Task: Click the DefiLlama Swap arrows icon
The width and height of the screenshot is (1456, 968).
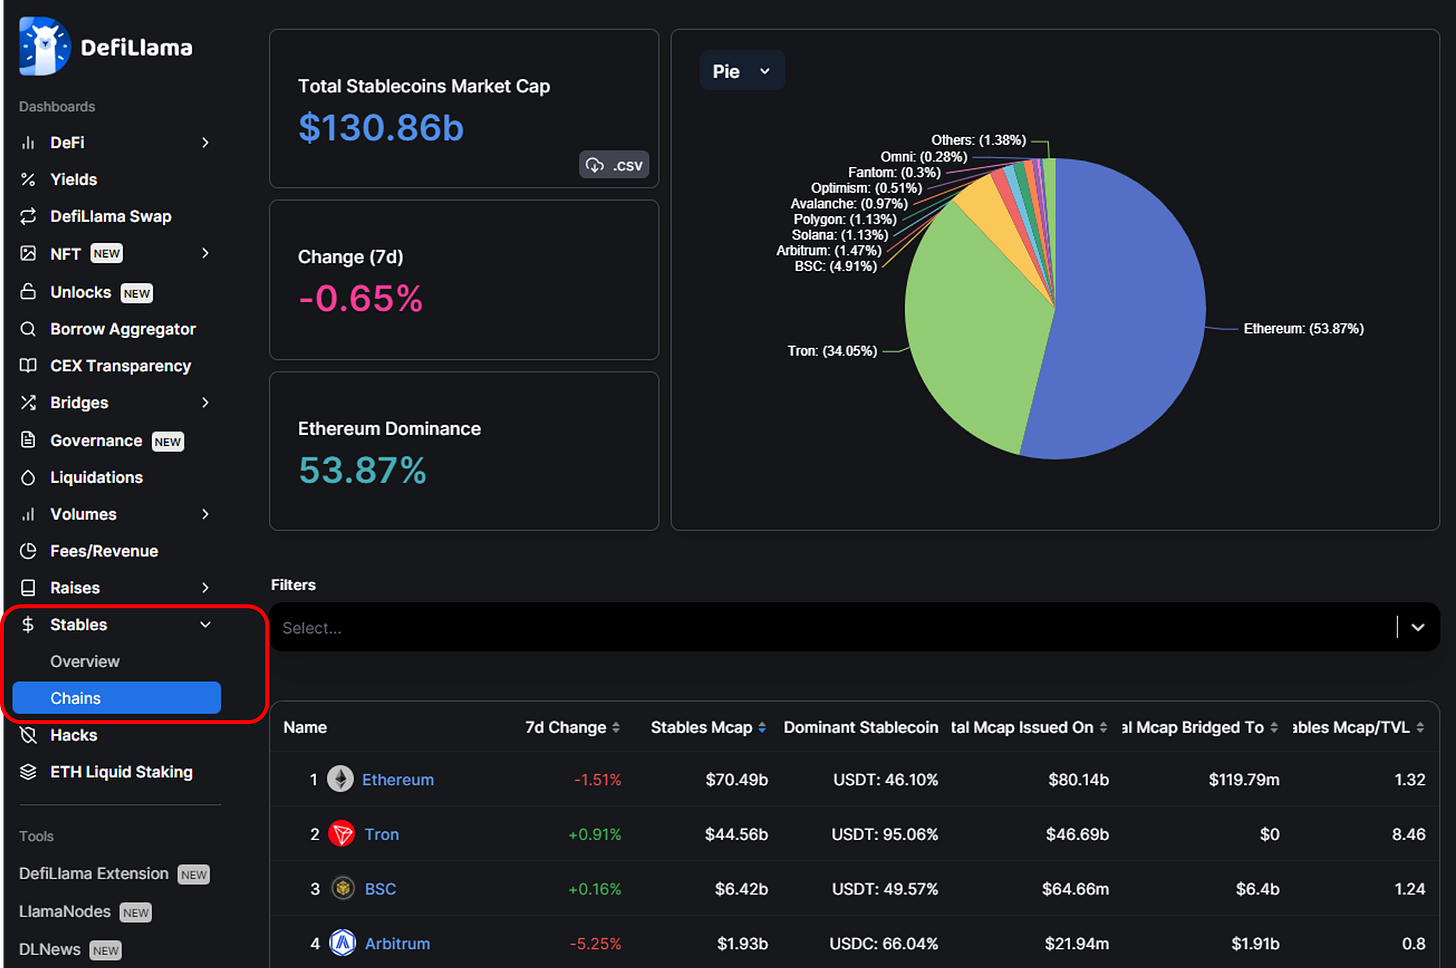Action: (28, 216)
